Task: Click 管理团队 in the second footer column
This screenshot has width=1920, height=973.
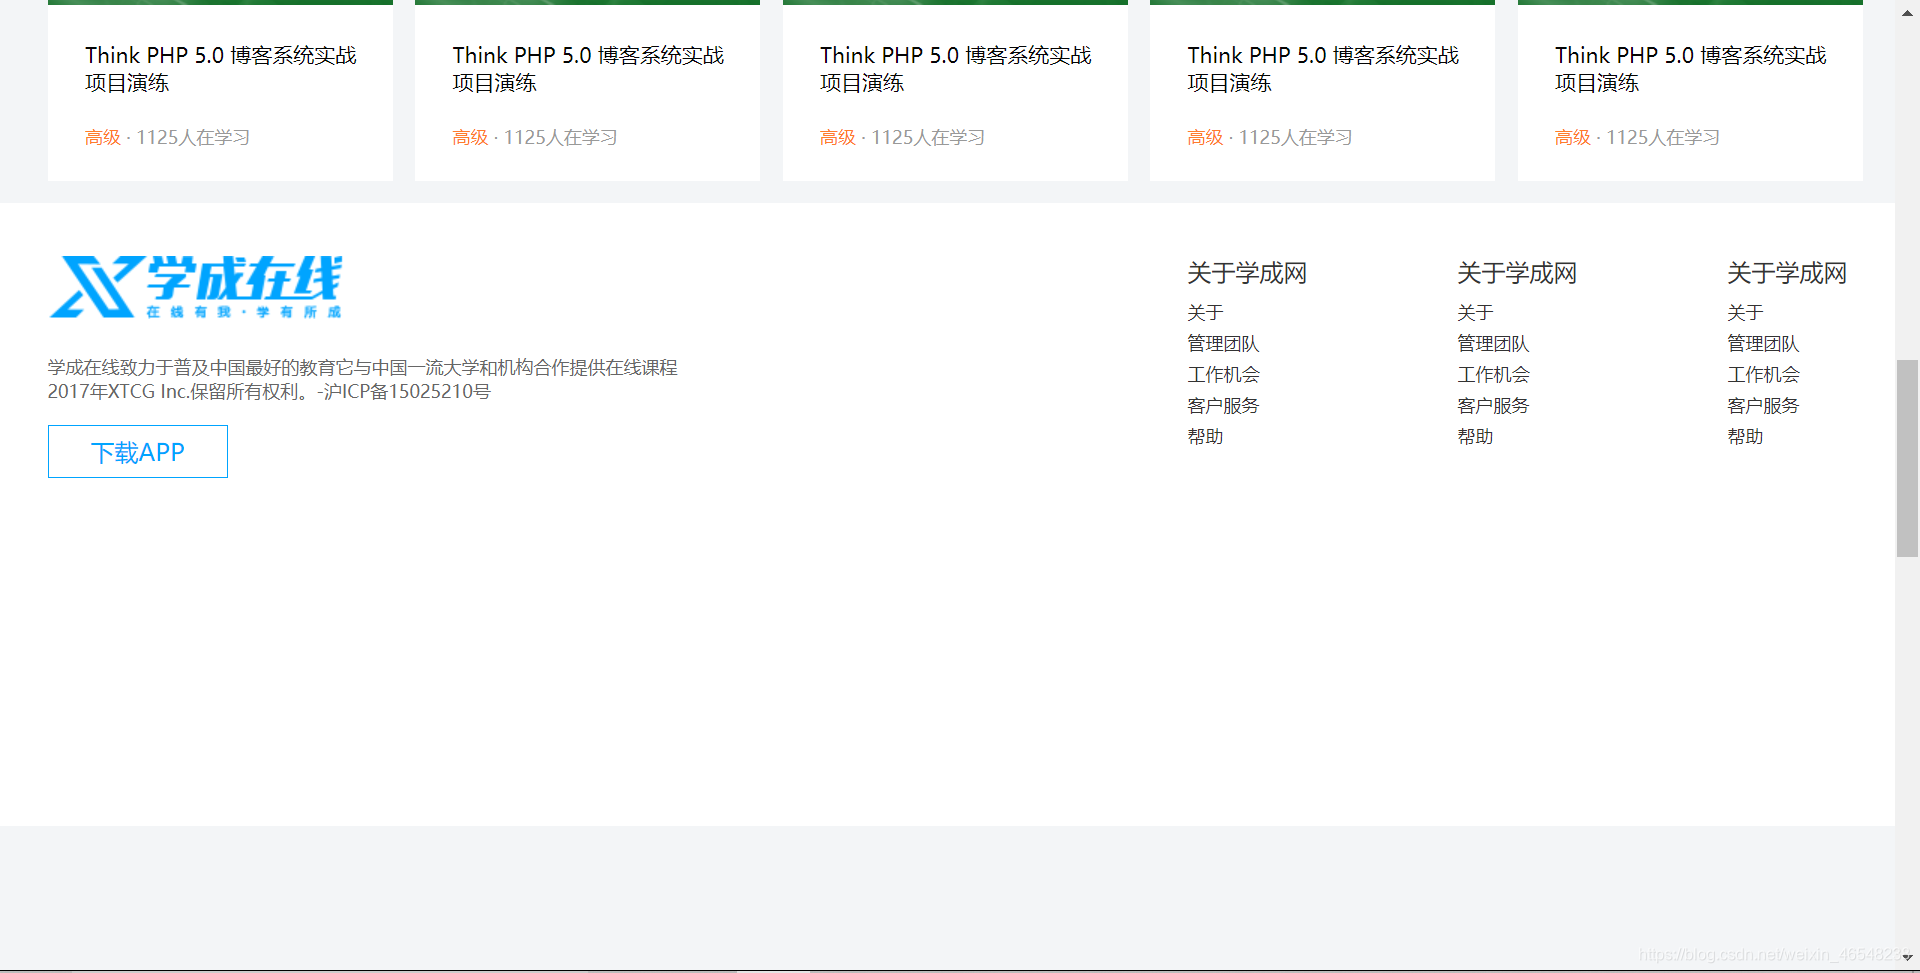Action: (1493, 344)
